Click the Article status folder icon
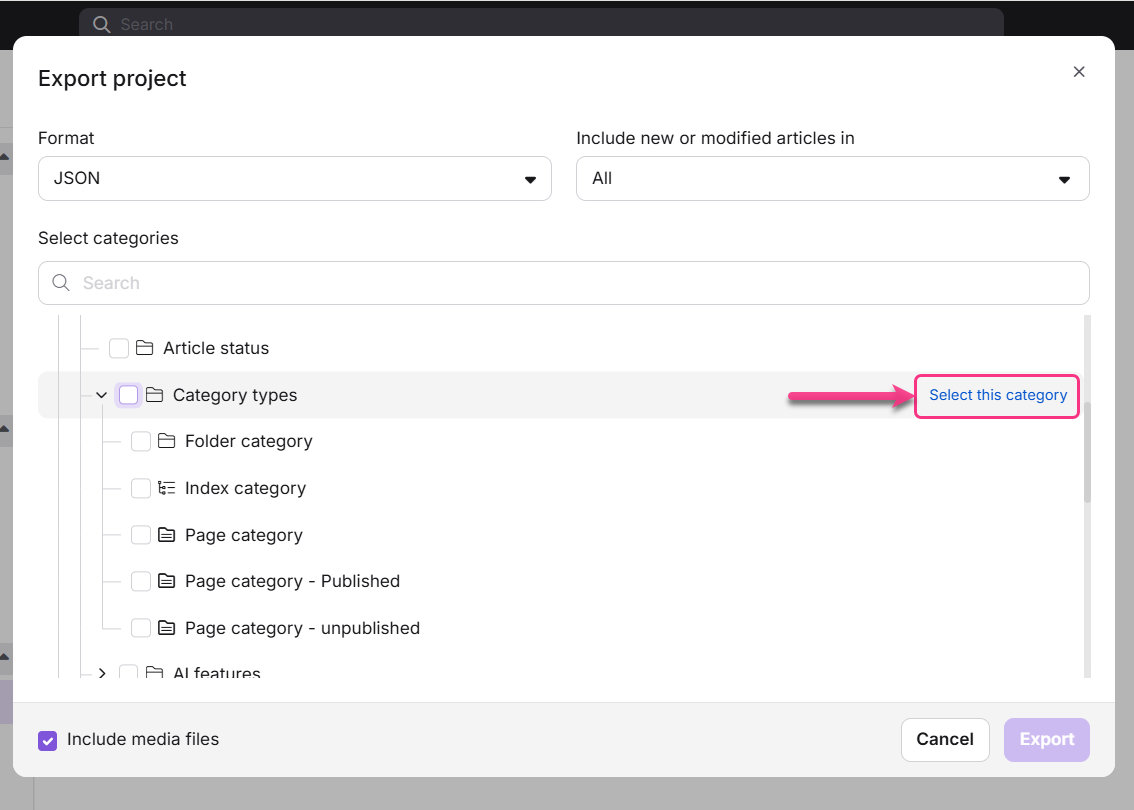The height and width of the screenshot is (810, 1134). point(145,348)
